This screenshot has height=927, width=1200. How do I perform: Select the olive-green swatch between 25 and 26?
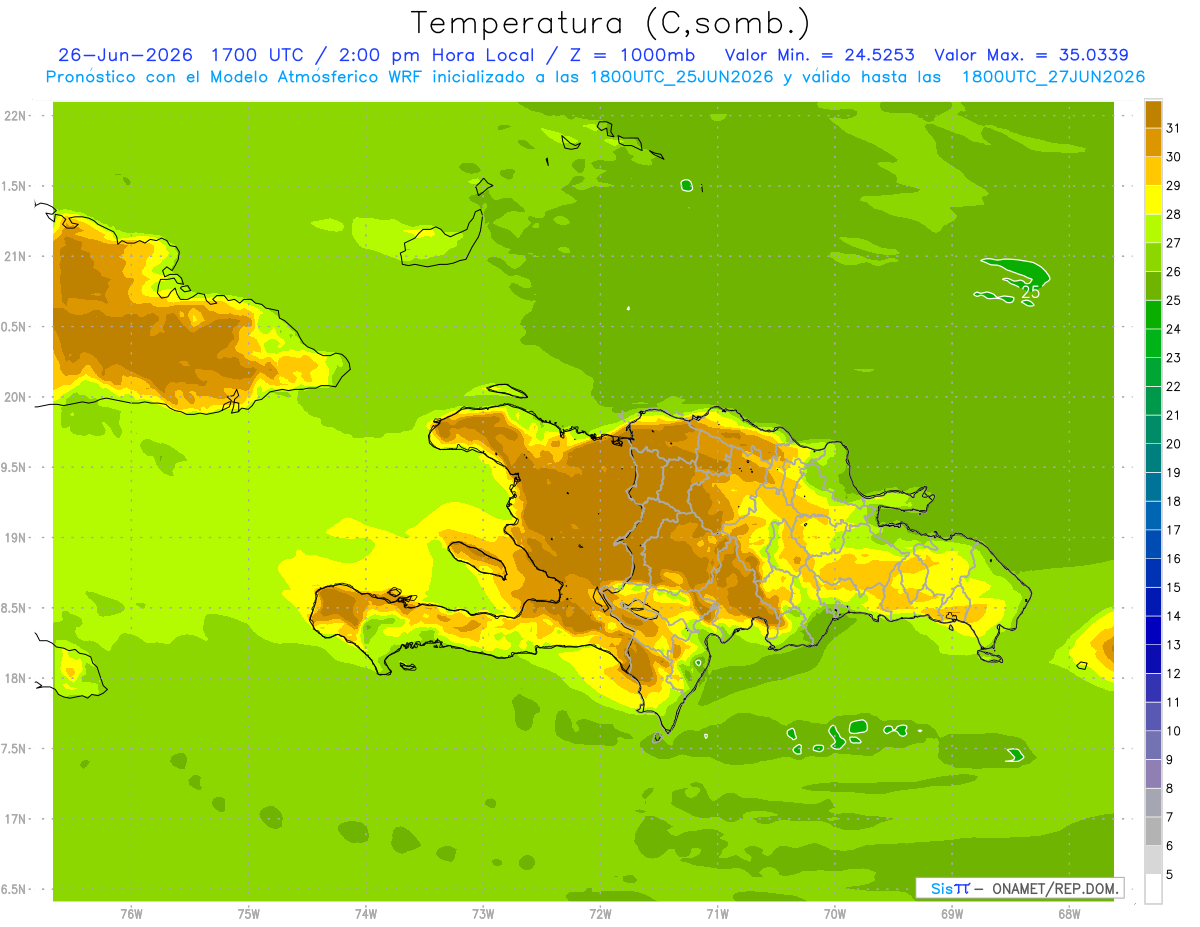1153,285
